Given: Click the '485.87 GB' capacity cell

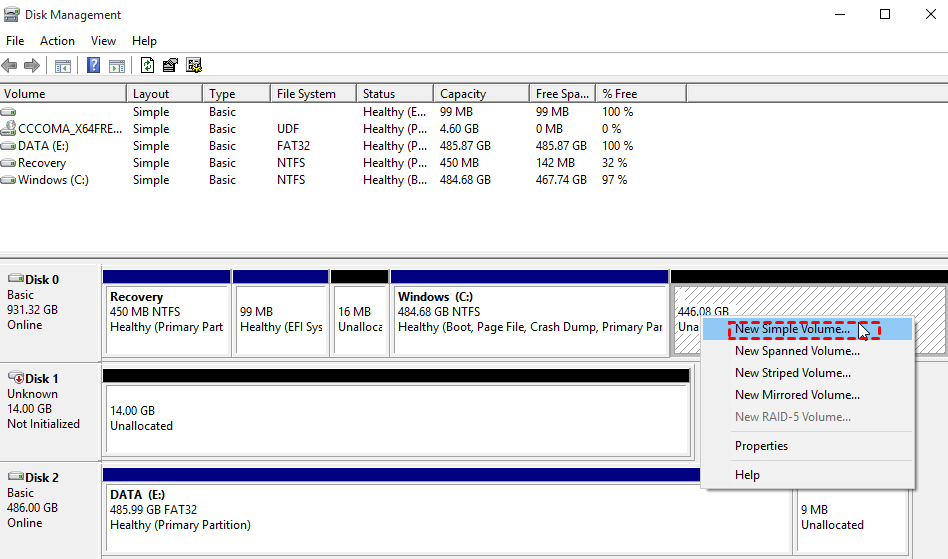Looking at the screenshot, I should coord(465,146).
